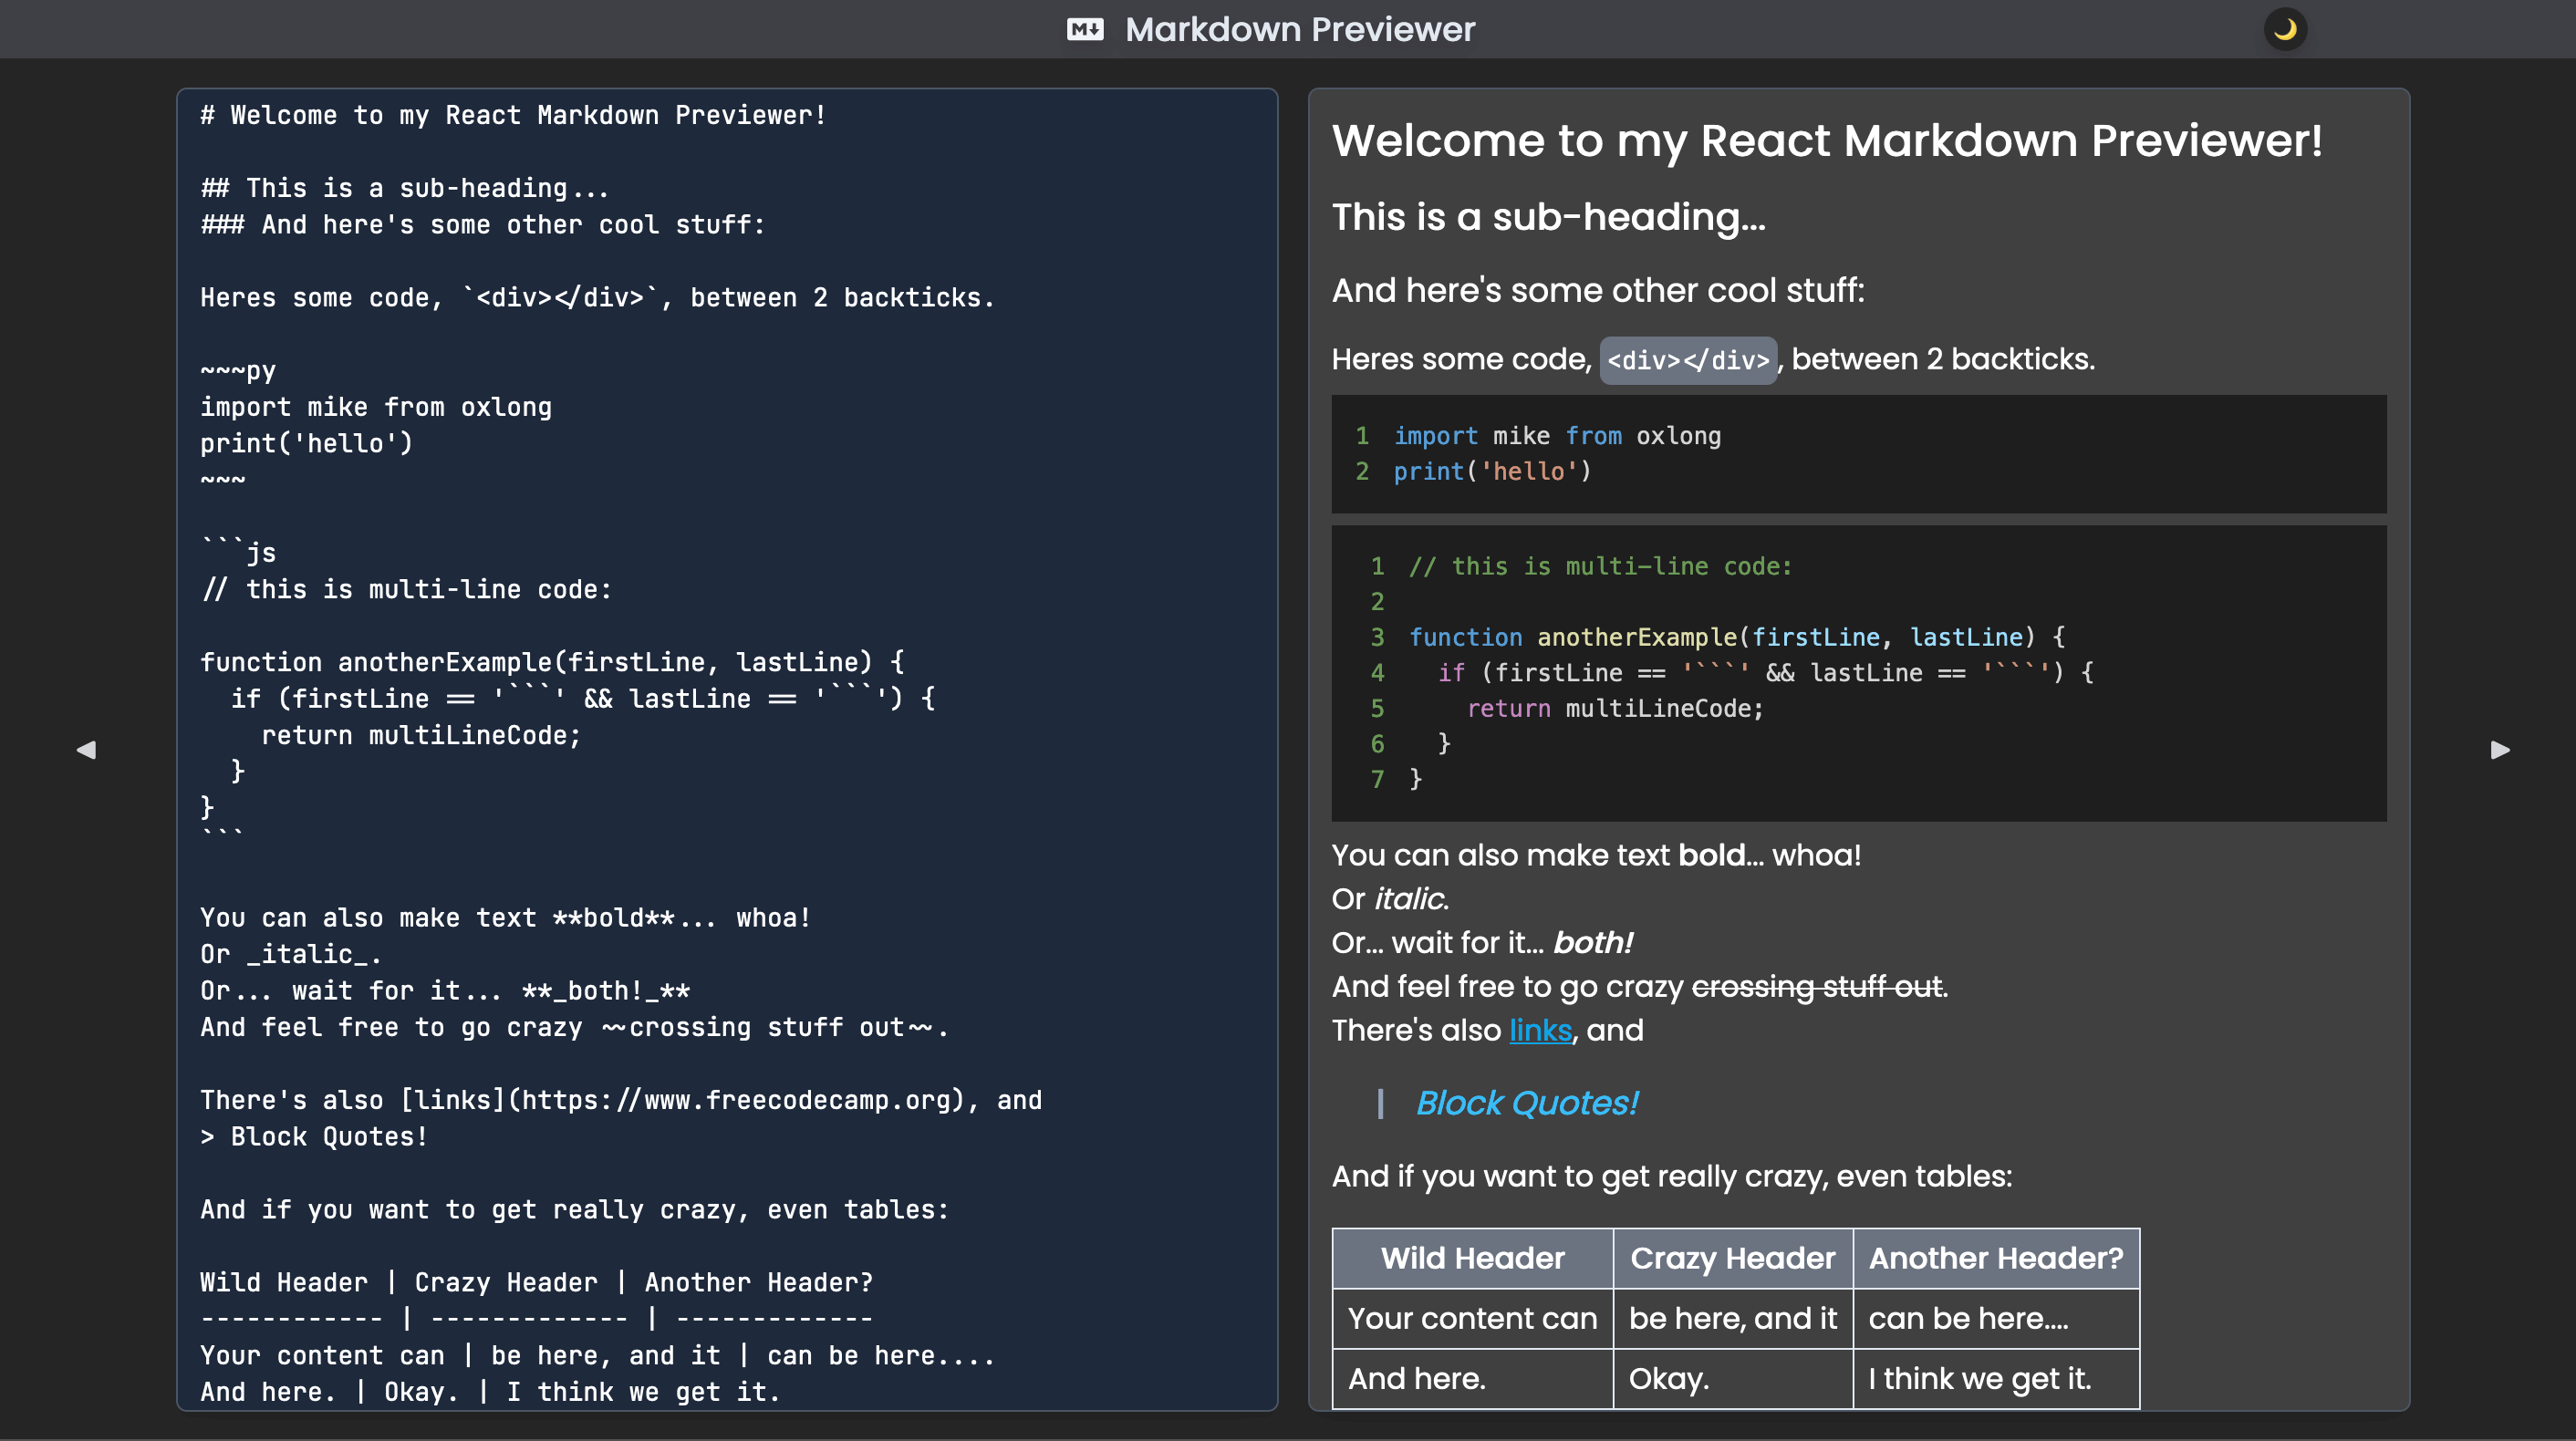This screenshot has width=2576, height=1441.
Task: Collapse the editor using the left arrow
Action: tap(86, 749)
